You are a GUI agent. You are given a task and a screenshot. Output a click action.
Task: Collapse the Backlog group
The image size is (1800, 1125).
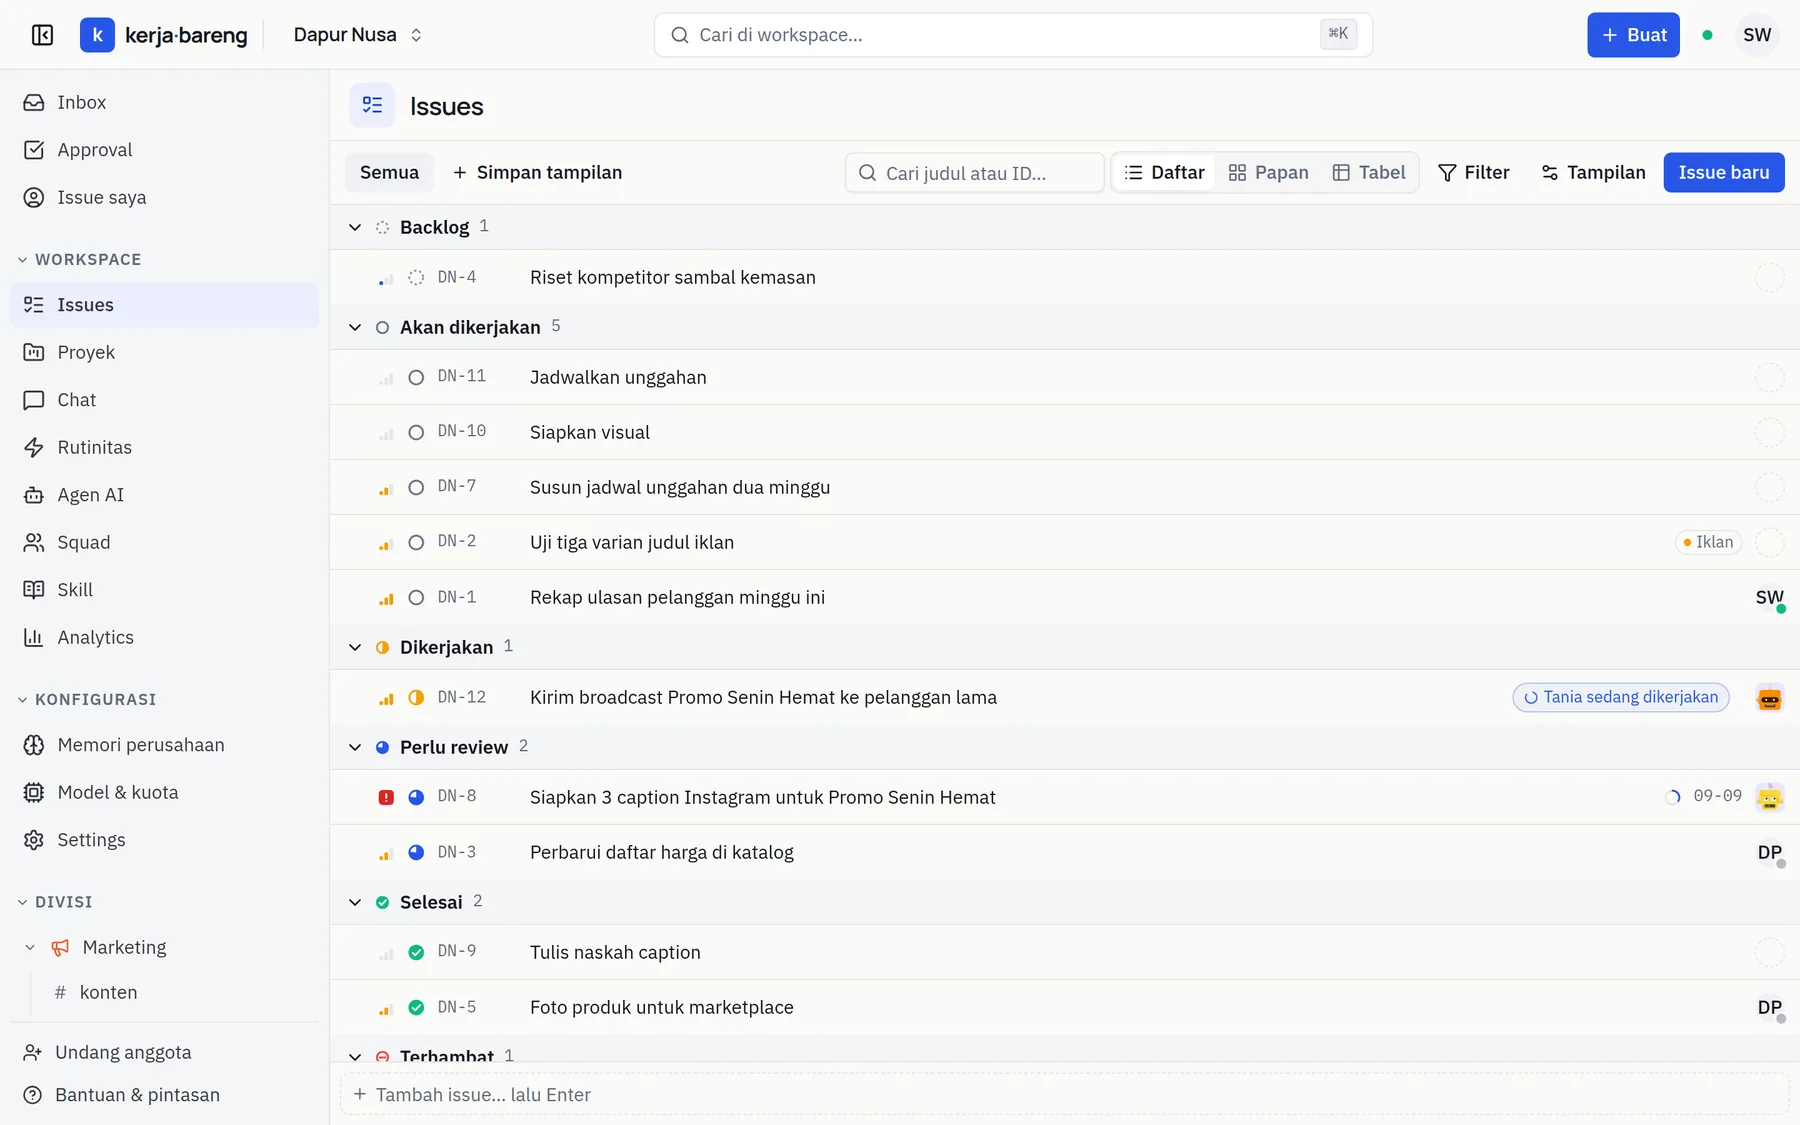[x=355, y=227]
